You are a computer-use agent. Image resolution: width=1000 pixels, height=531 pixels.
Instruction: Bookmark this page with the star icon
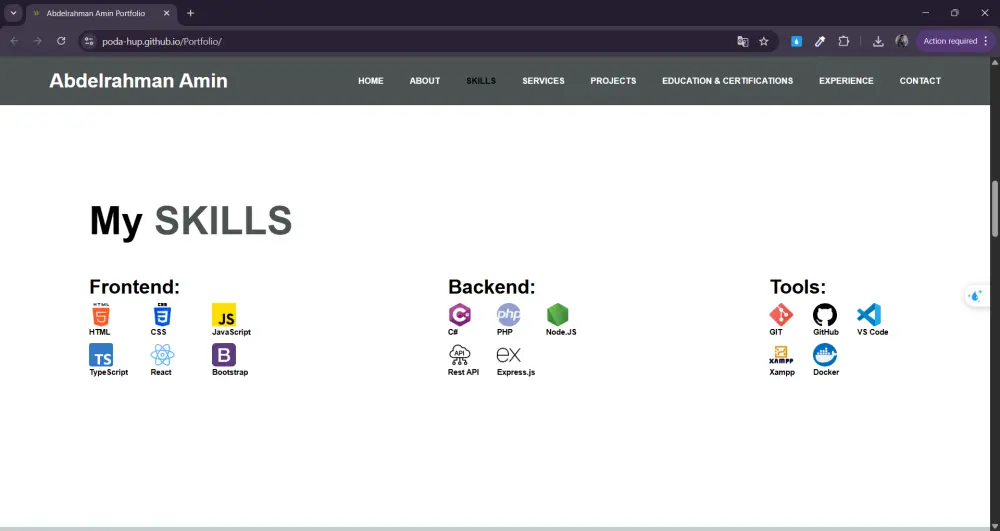[763, 41]
